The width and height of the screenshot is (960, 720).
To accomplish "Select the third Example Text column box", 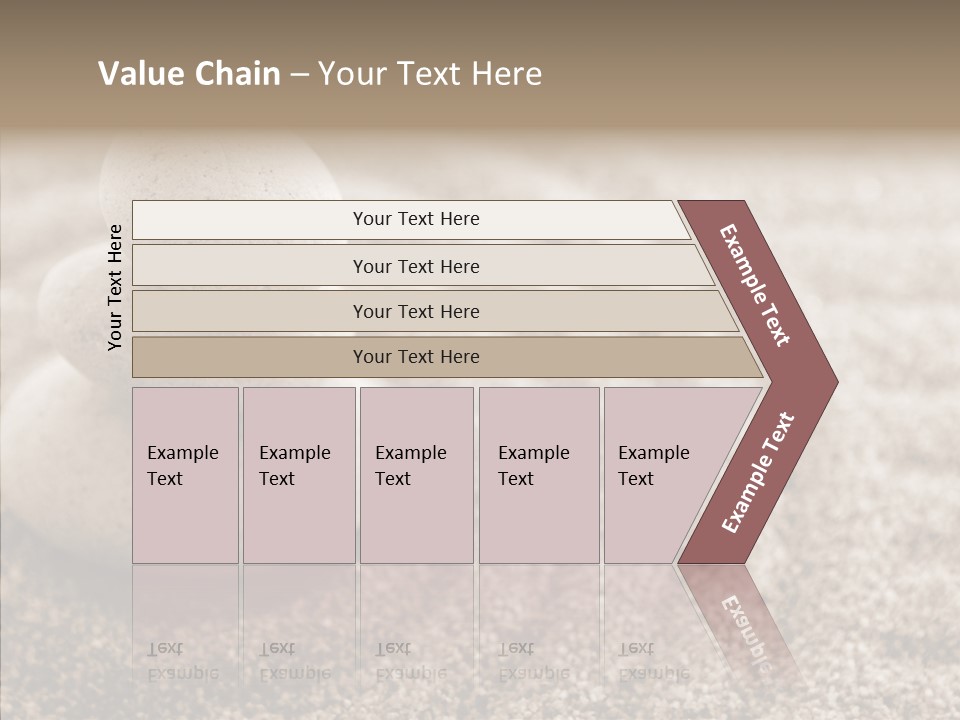I will click(417, 475).
